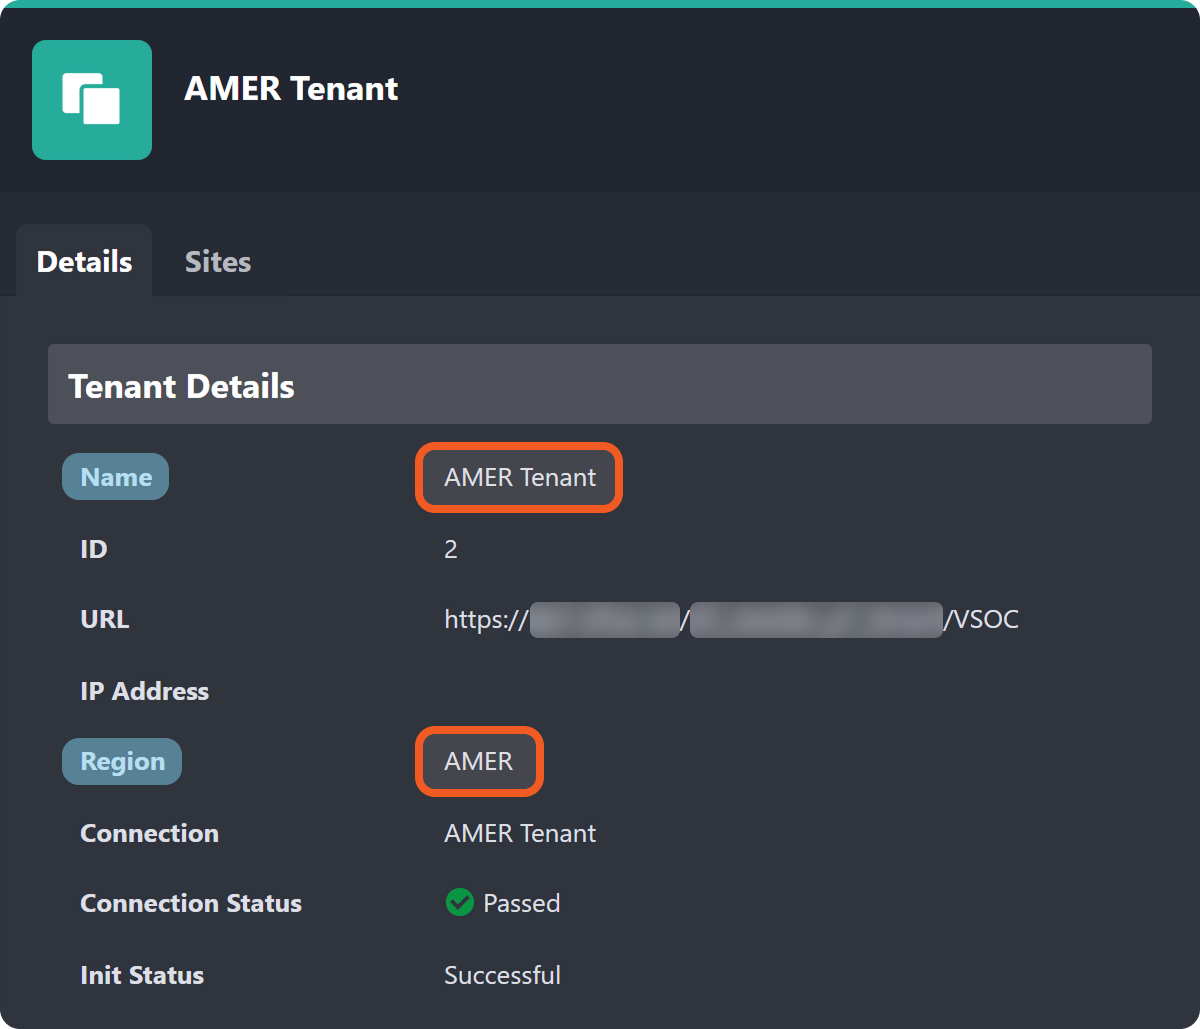The image size is (1200, 1029).
Task: Click the Connection Status label
Action: (191, 903)
